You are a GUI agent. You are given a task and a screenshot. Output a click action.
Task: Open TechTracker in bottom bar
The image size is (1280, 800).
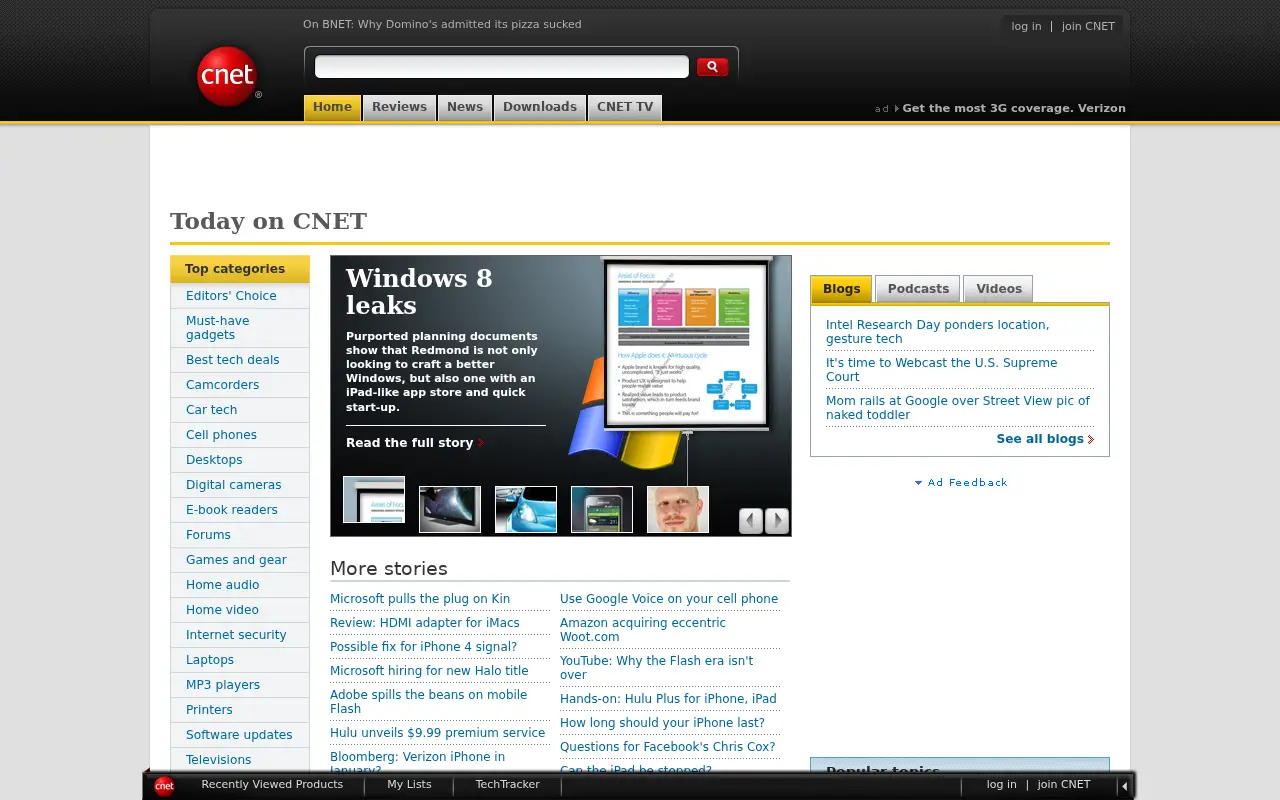507,785
